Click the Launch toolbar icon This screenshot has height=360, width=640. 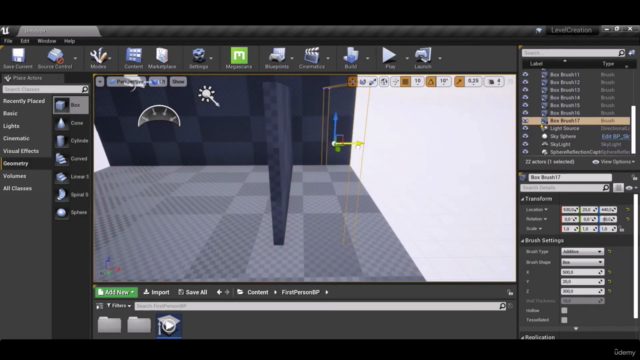423,58
